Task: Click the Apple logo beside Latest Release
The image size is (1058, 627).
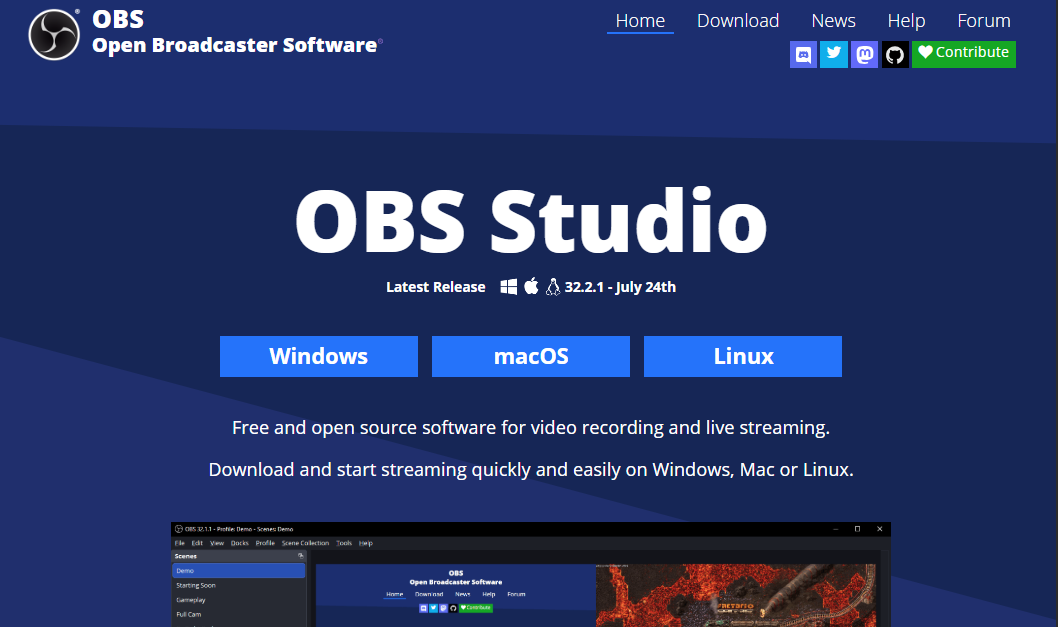Action: pyautogui.click(x=532, y=286)
